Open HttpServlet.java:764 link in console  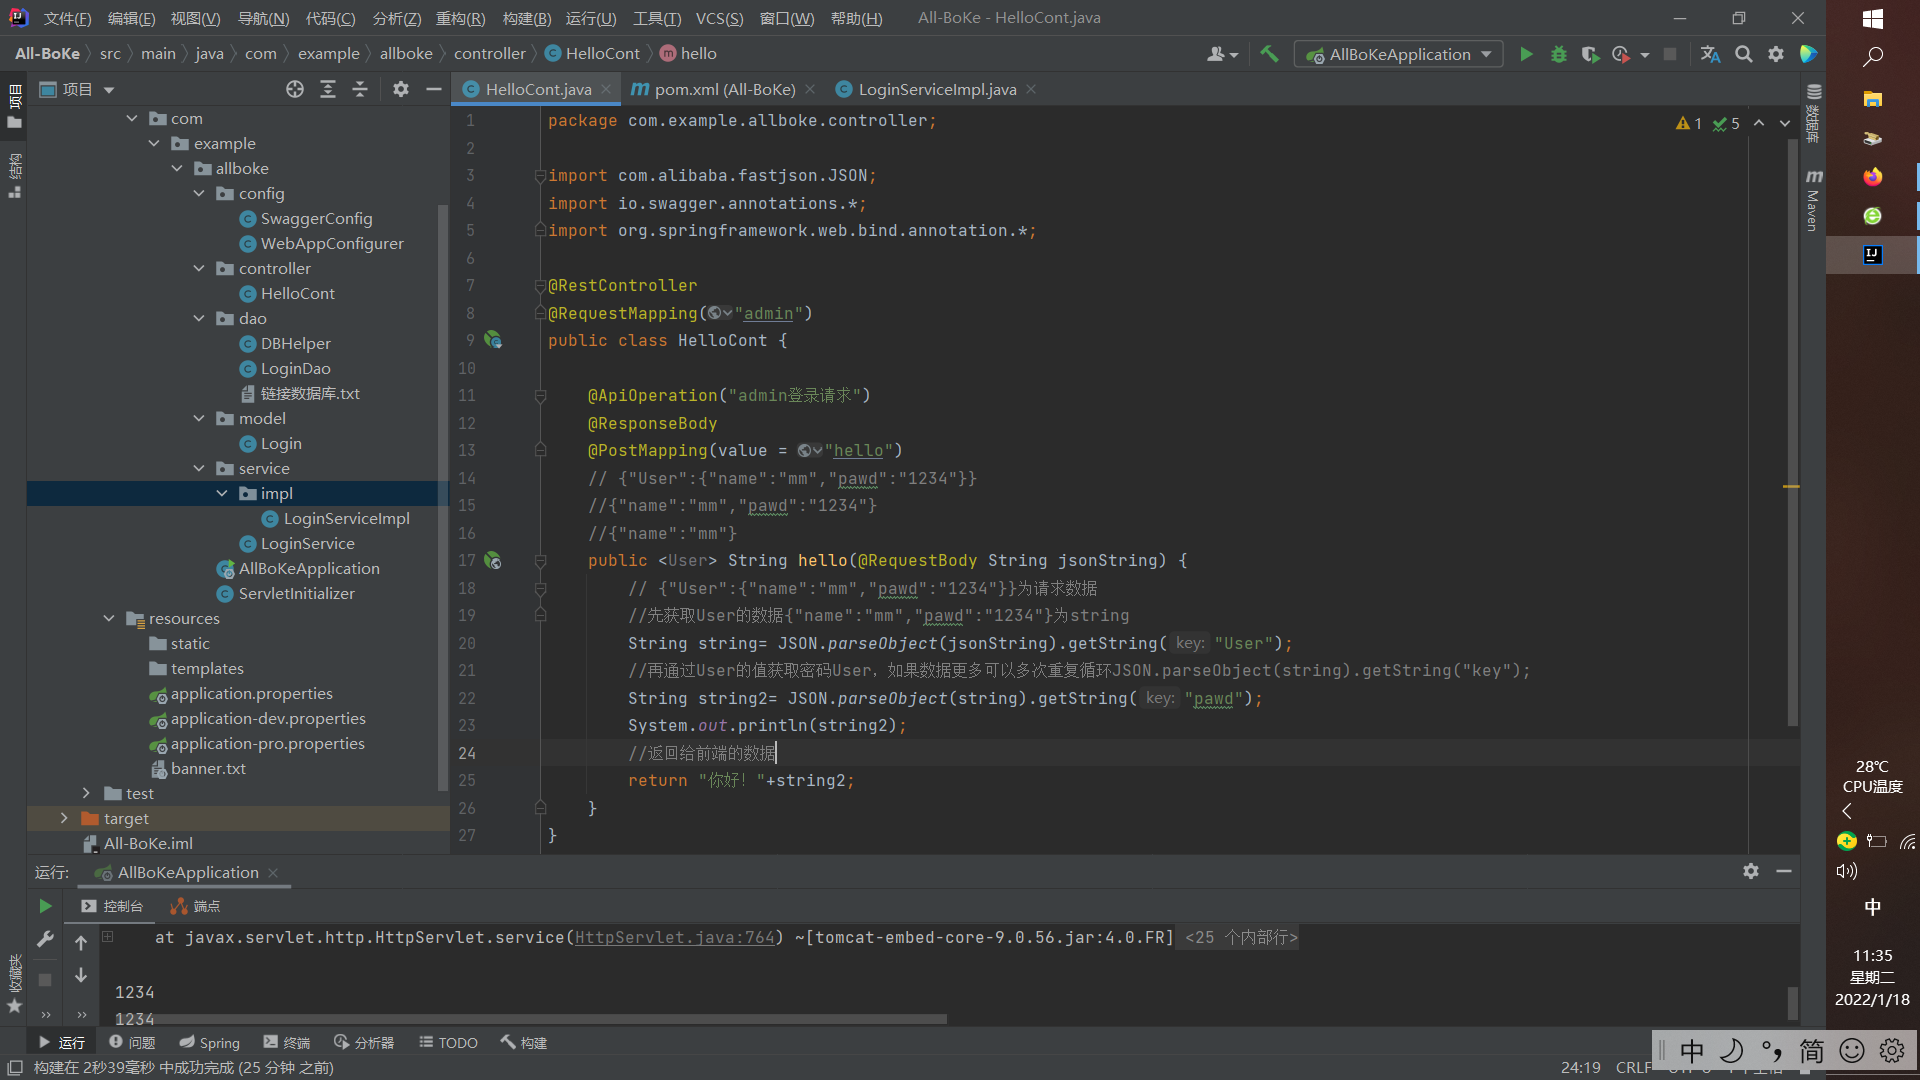click(675, 937)
